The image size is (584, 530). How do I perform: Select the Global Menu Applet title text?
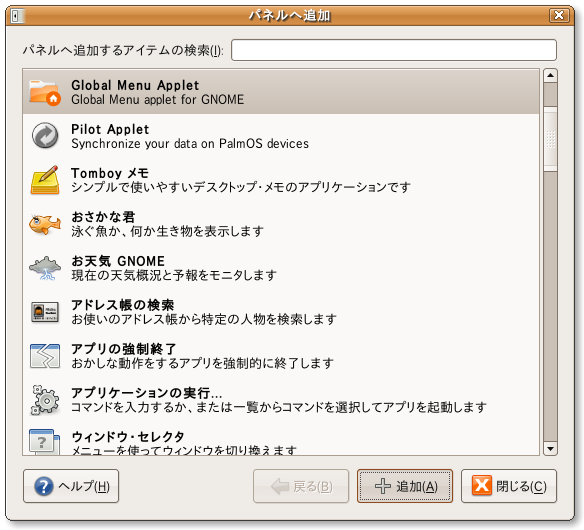[135, 85]
